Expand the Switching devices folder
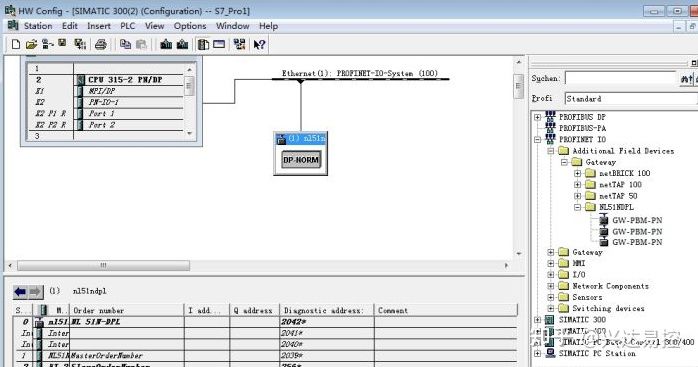The height and width of the screenshot is (367, 698). point(551,308)
